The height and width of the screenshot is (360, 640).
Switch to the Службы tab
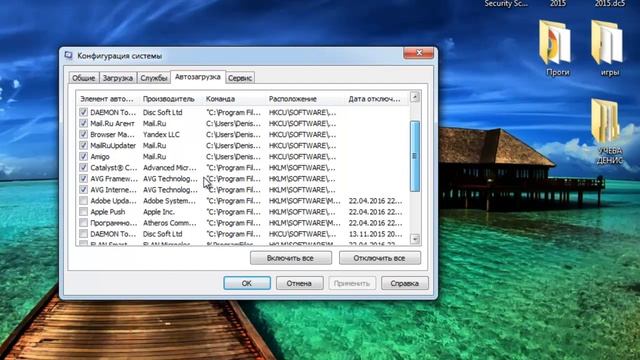tap(153, 78)
